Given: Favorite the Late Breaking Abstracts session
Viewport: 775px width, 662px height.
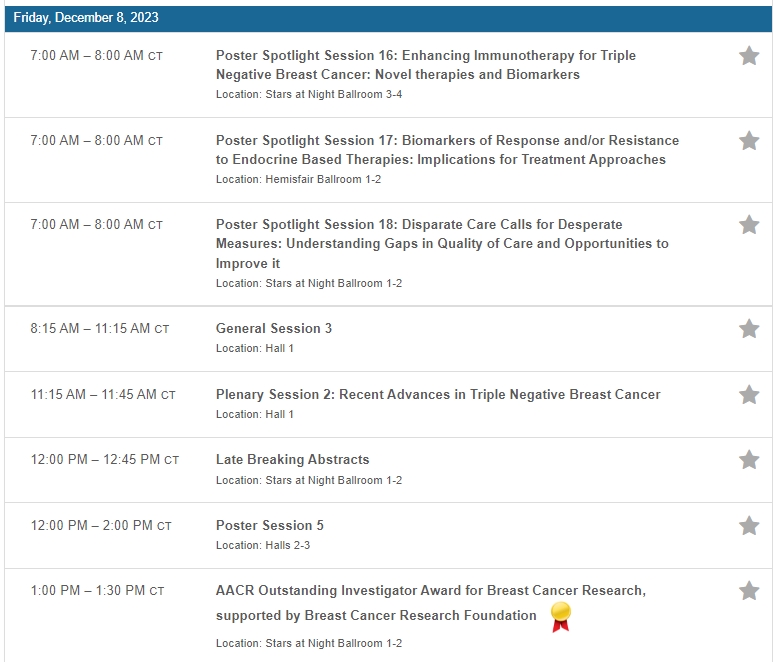Looking at the screenshot, I should coord(749,460).
